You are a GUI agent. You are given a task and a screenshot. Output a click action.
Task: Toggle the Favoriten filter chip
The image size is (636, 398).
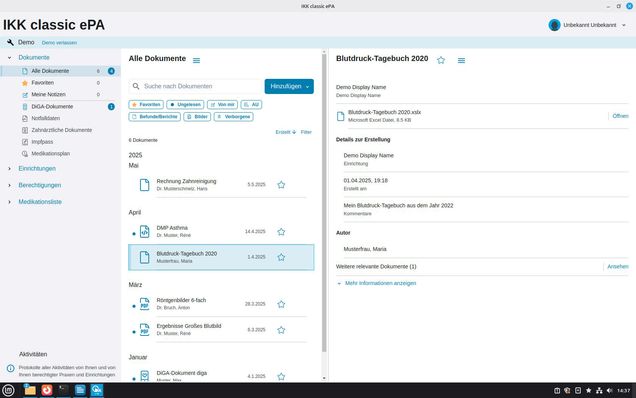point(146,105)
